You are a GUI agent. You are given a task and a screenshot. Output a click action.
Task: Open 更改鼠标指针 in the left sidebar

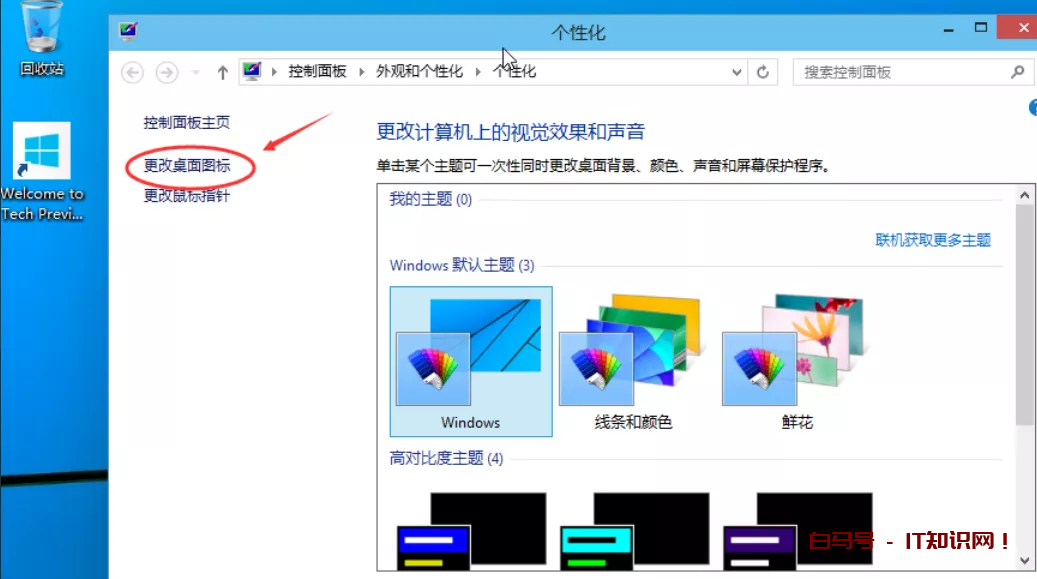coord(186,196)
